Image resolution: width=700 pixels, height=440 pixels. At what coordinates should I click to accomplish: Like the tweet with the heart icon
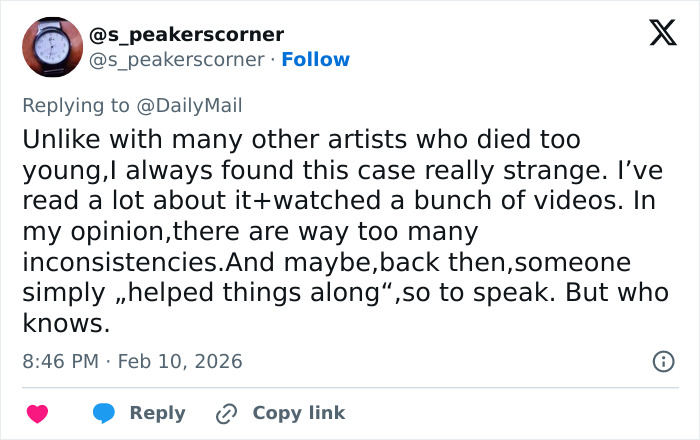(37, 413)
